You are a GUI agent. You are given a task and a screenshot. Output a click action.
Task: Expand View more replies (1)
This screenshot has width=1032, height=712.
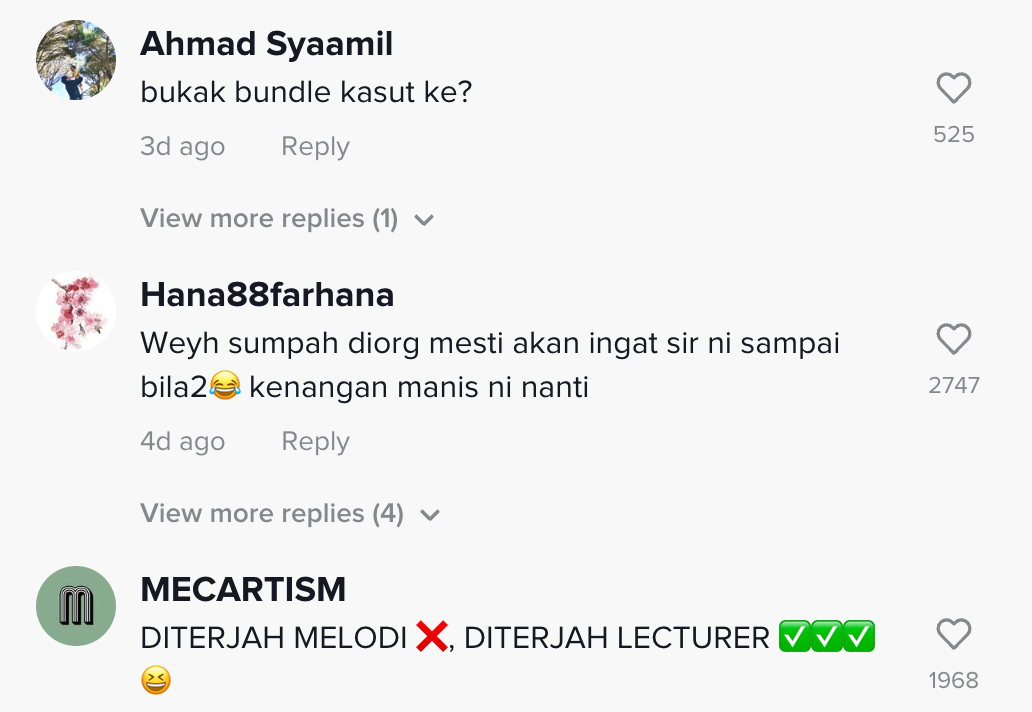pyautogui.click(x=269, y=219)
